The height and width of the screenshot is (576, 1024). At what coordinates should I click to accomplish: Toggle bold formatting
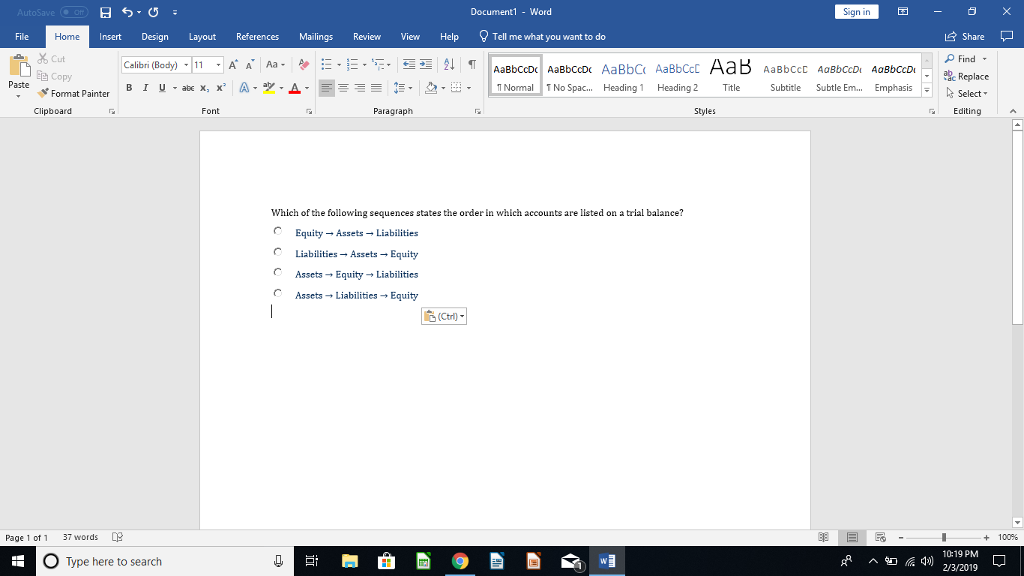click(x=129, y=88)
